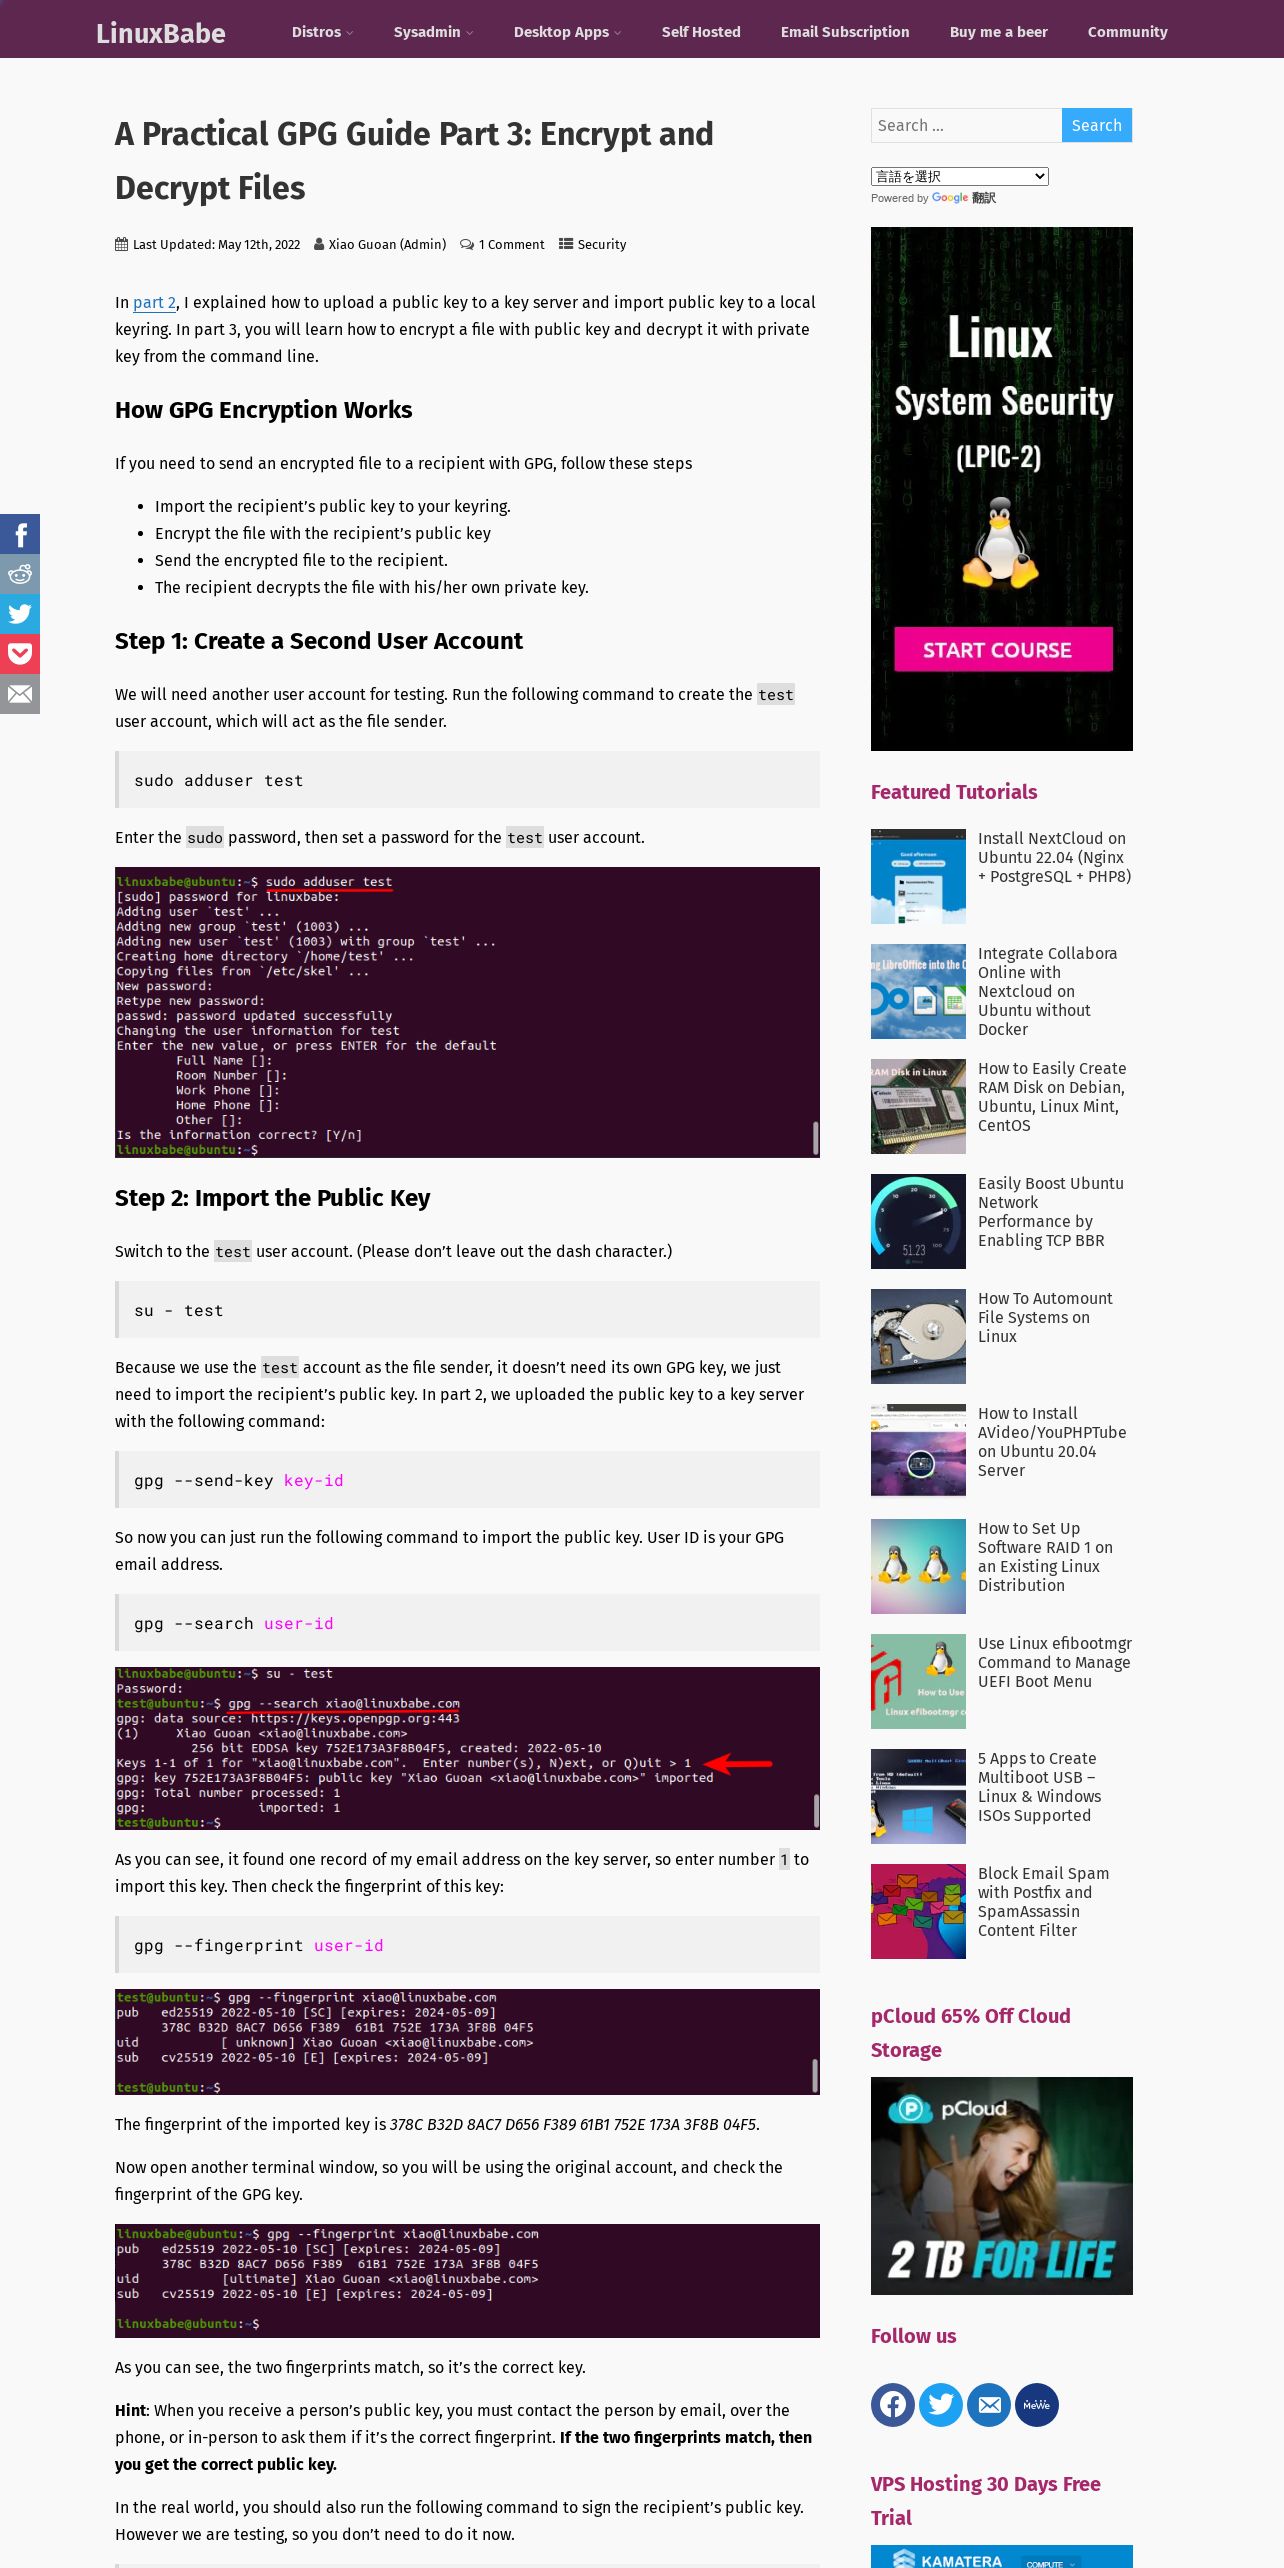Share article via Twitter side icon
The image size is (1284, 2568).
tap(20, 614)
